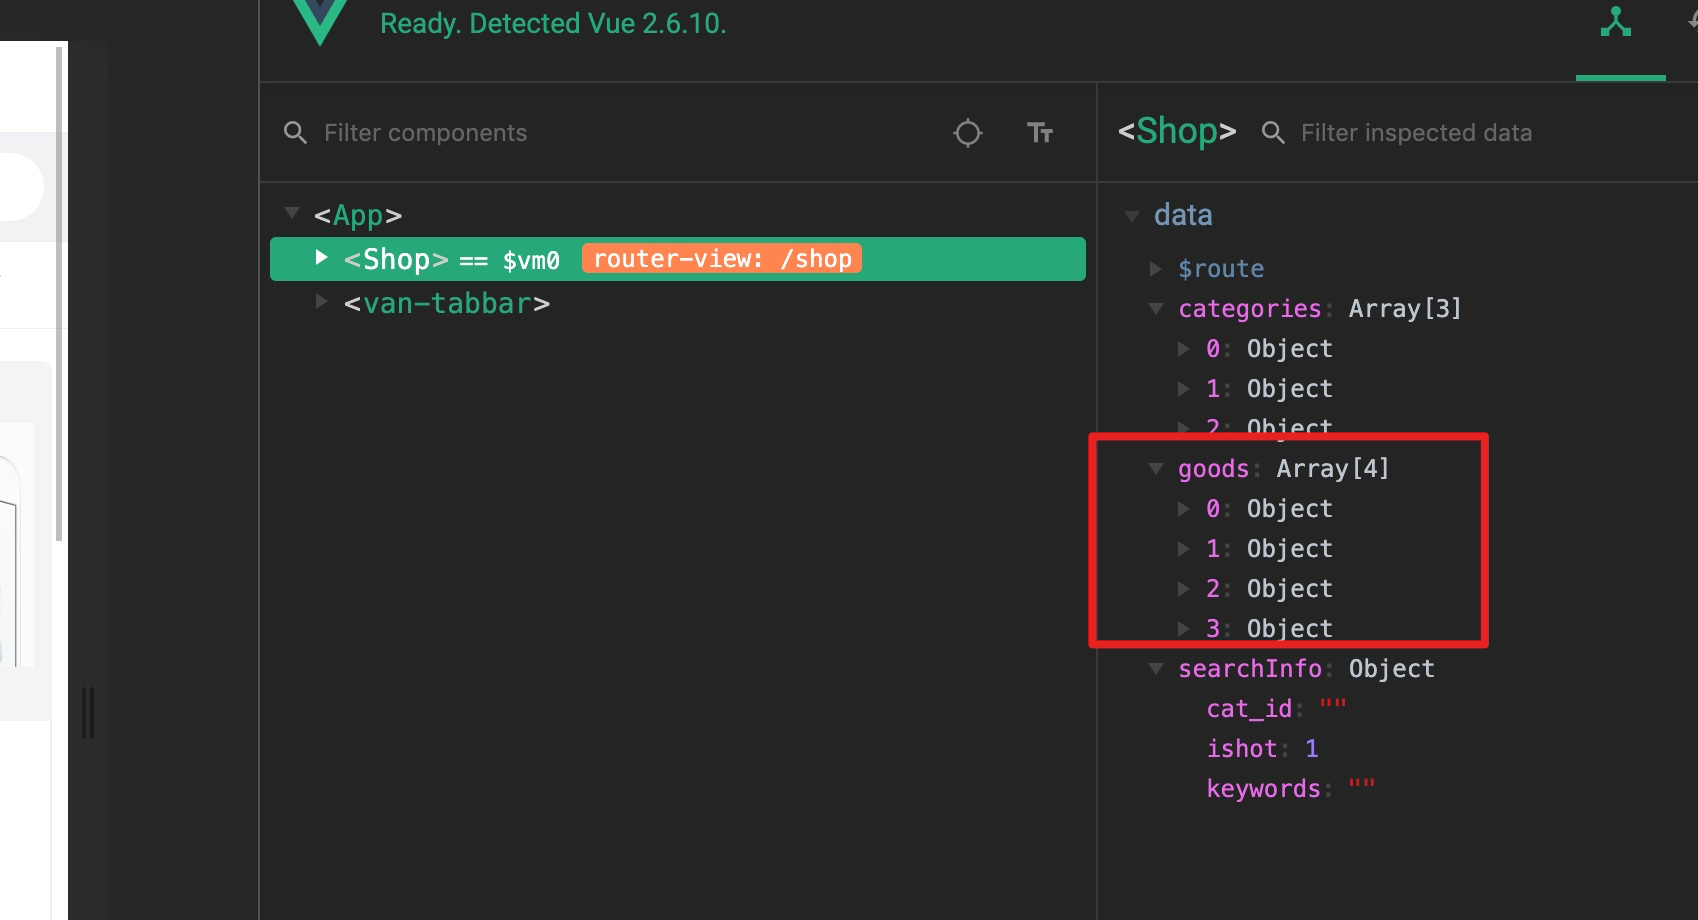This screenshot has height=920, width=1698.
Task: Collapse the goods array
Action: tap(1156, 468)
